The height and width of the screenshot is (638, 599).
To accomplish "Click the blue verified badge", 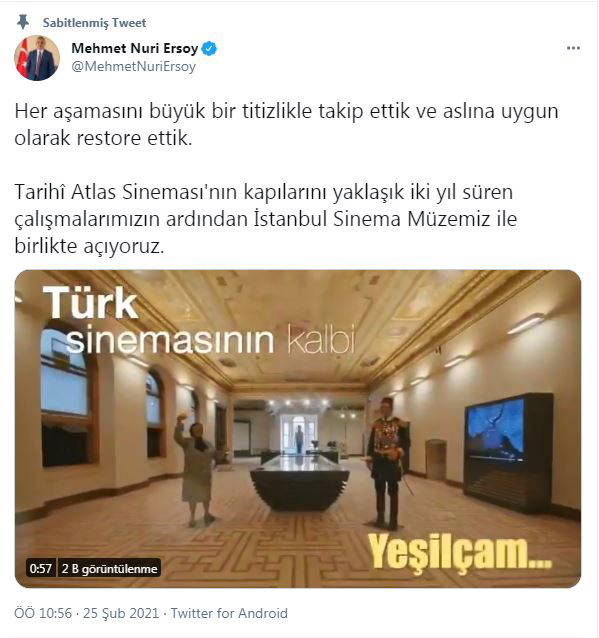I will (x=210, y=48).
